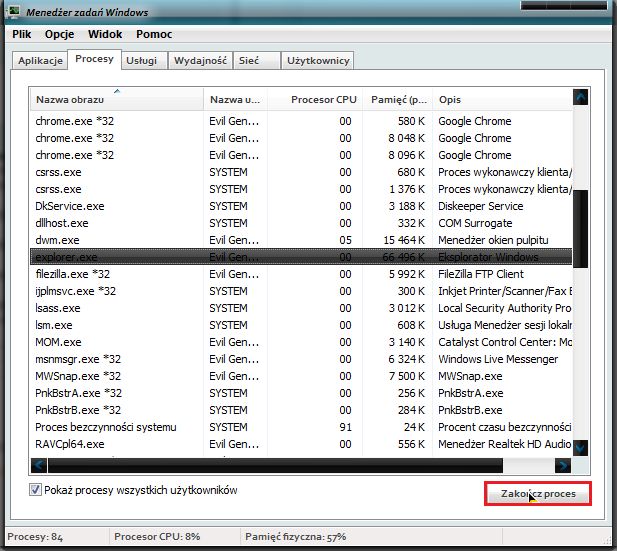This screenshot has height=551, width=617.
Task: Sort by Opis column header
Action: pos(502,100)
